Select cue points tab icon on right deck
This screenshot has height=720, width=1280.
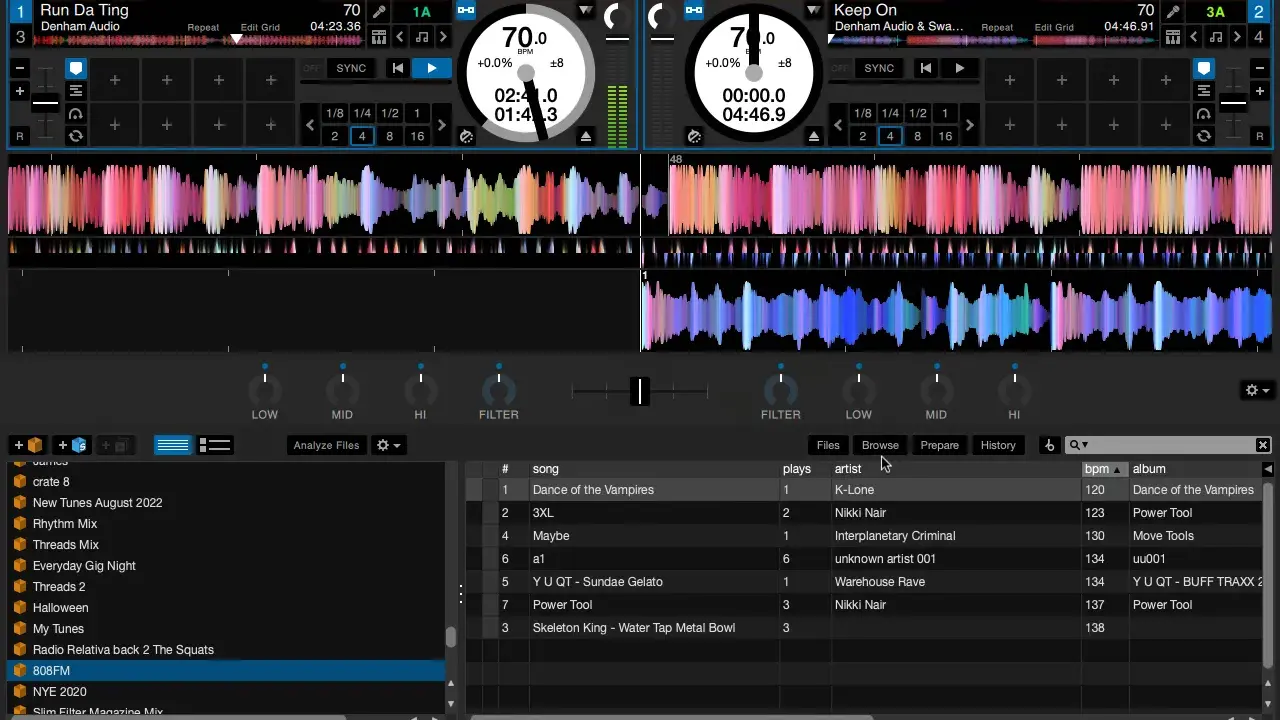(x=1204, y=68)
